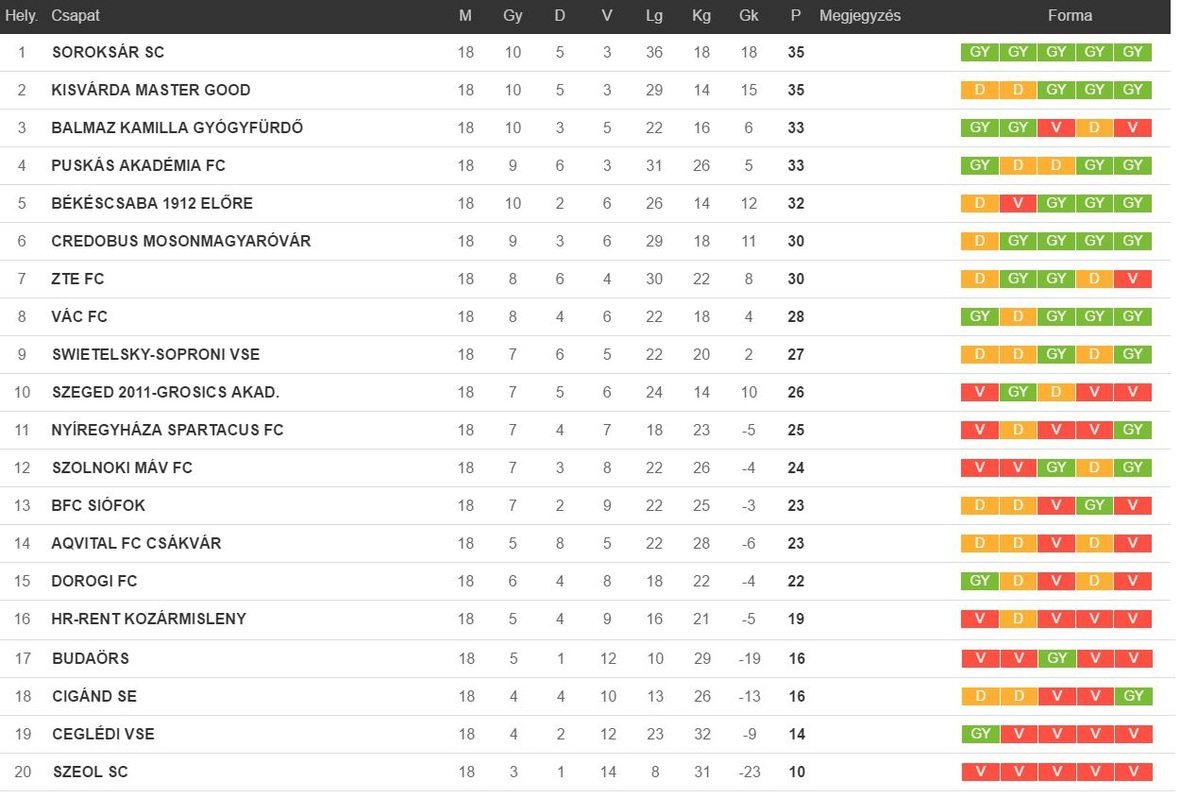This screenshot has height=798, width=1181.
Task: Click the Csapat column header
Action: tap(75, 15)
